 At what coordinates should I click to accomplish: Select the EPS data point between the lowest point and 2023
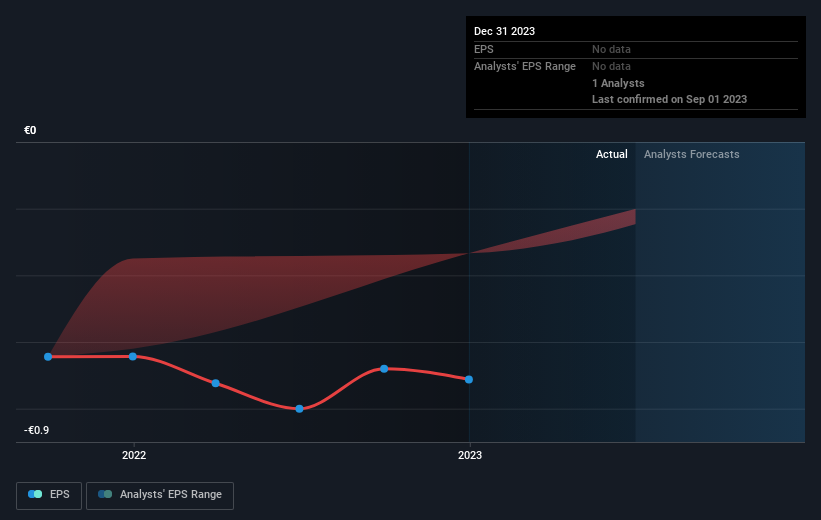click(x=384, y=369)
